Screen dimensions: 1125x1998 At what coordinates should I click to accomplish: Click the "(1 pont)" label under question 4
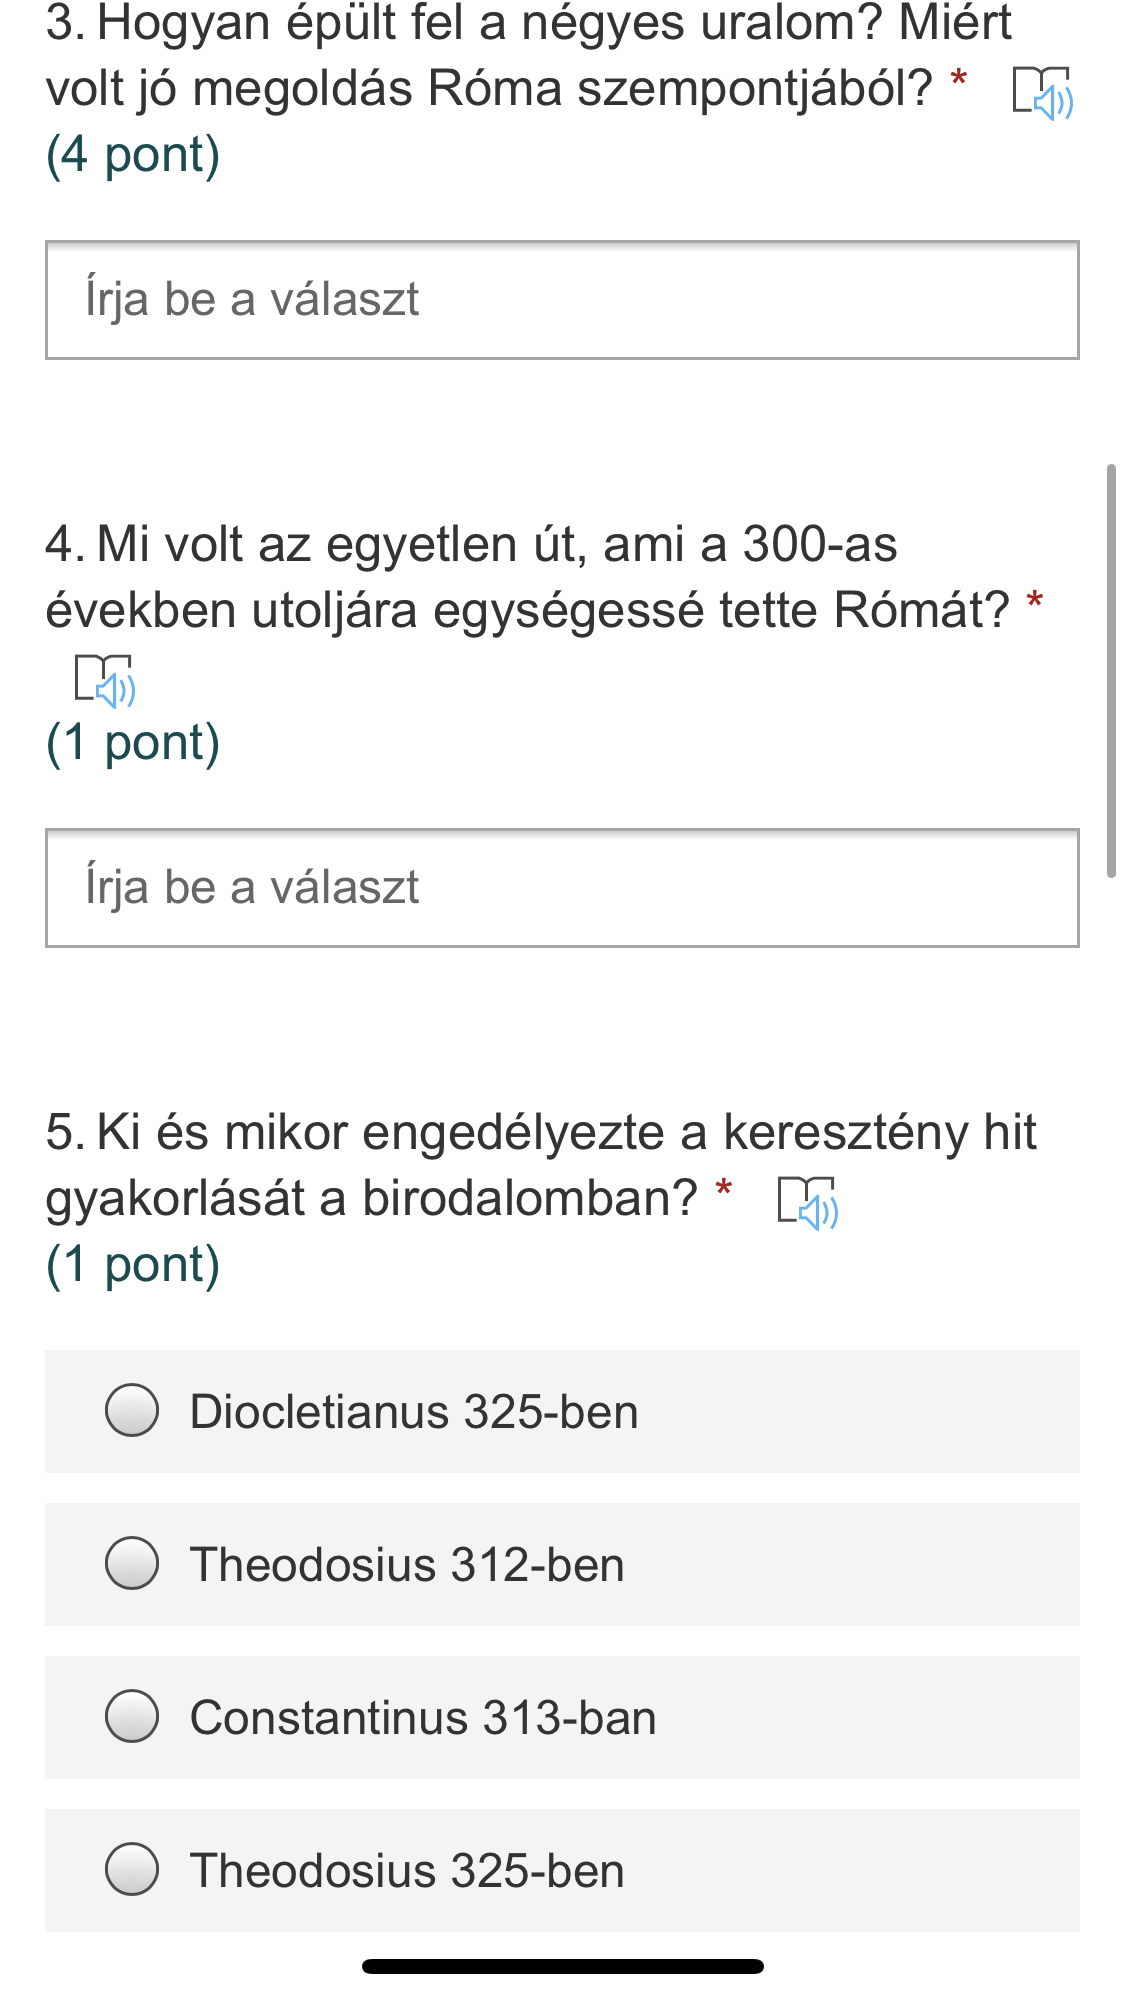coord(133,743)
